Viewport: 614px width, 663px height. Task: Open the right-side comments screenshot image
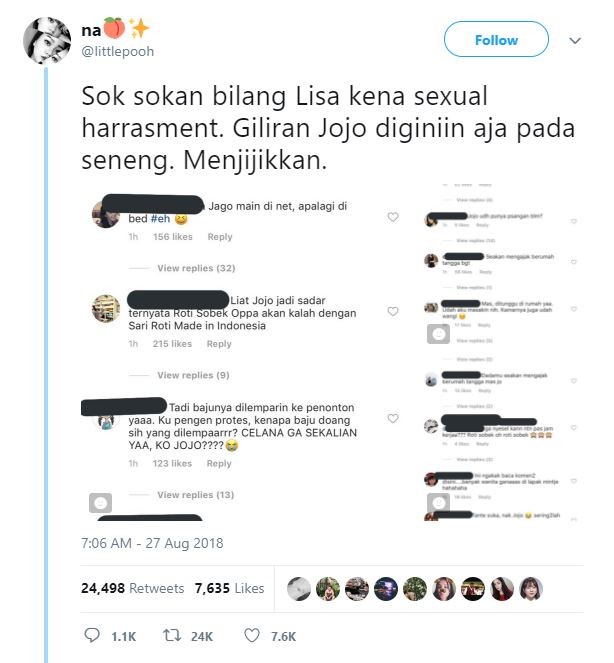coord(501,352)
